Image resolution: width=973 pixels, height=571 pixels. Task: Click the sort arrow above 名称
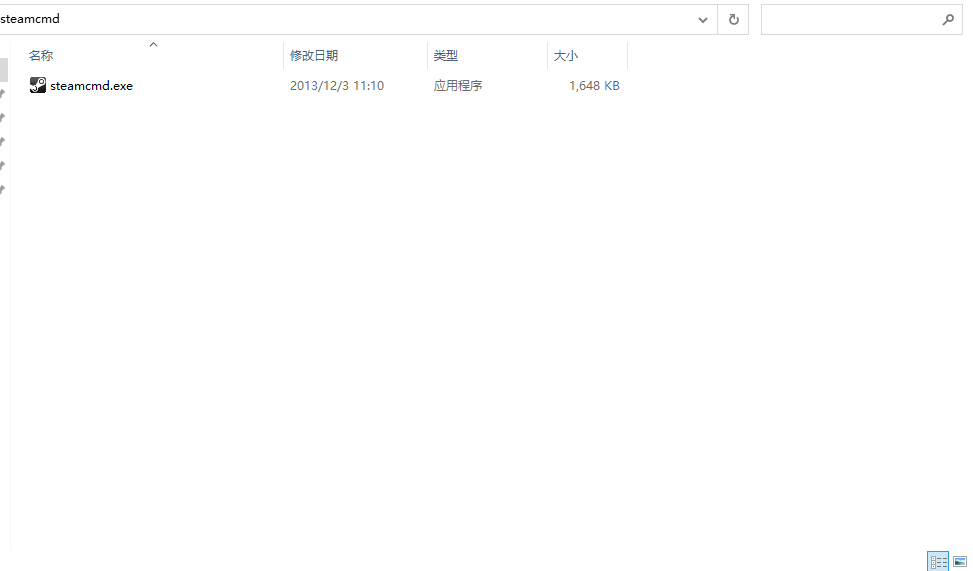pos(153,45)
